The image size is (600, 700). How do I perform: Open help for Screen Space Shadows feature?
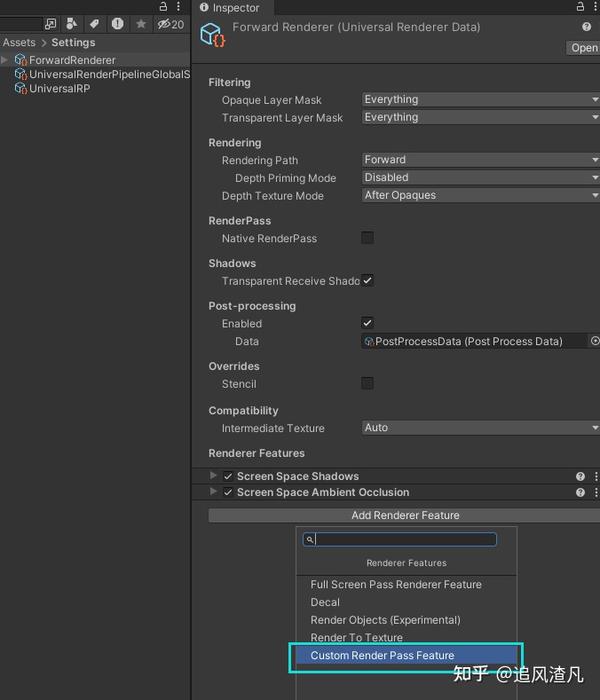pos(580,476)
